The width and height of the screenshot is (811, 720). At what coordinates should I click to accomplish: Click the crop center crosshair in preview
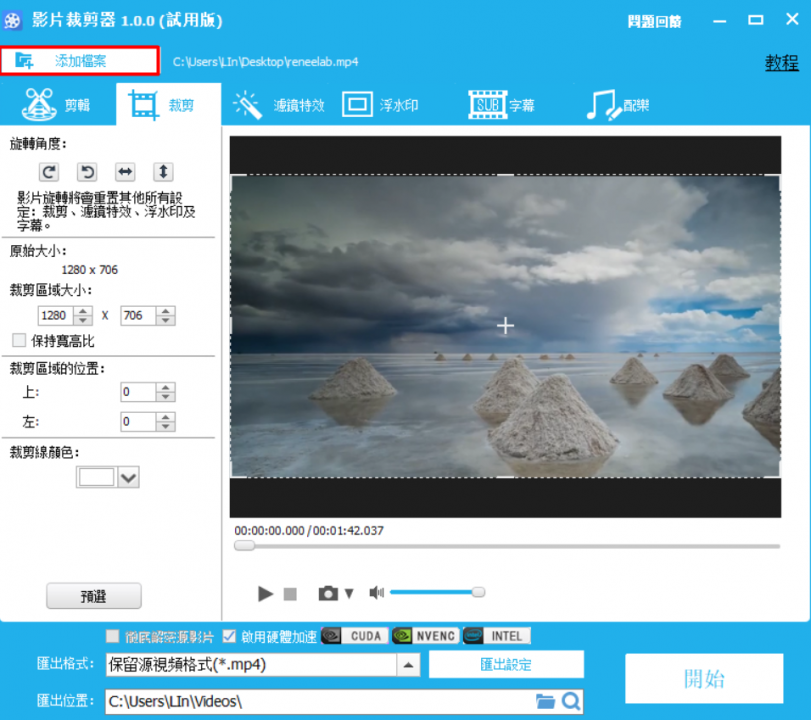pos(505,326)
